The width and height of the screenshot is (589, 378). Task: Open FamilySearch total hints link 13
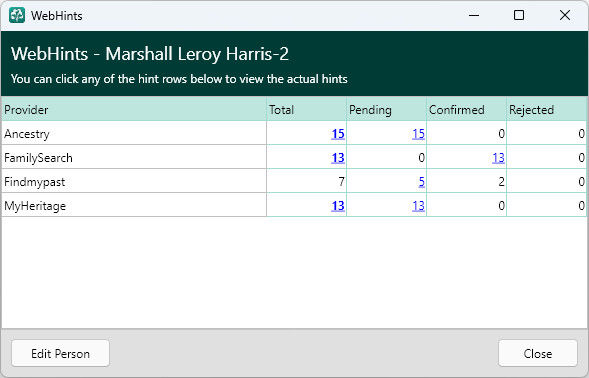(338, 158)
